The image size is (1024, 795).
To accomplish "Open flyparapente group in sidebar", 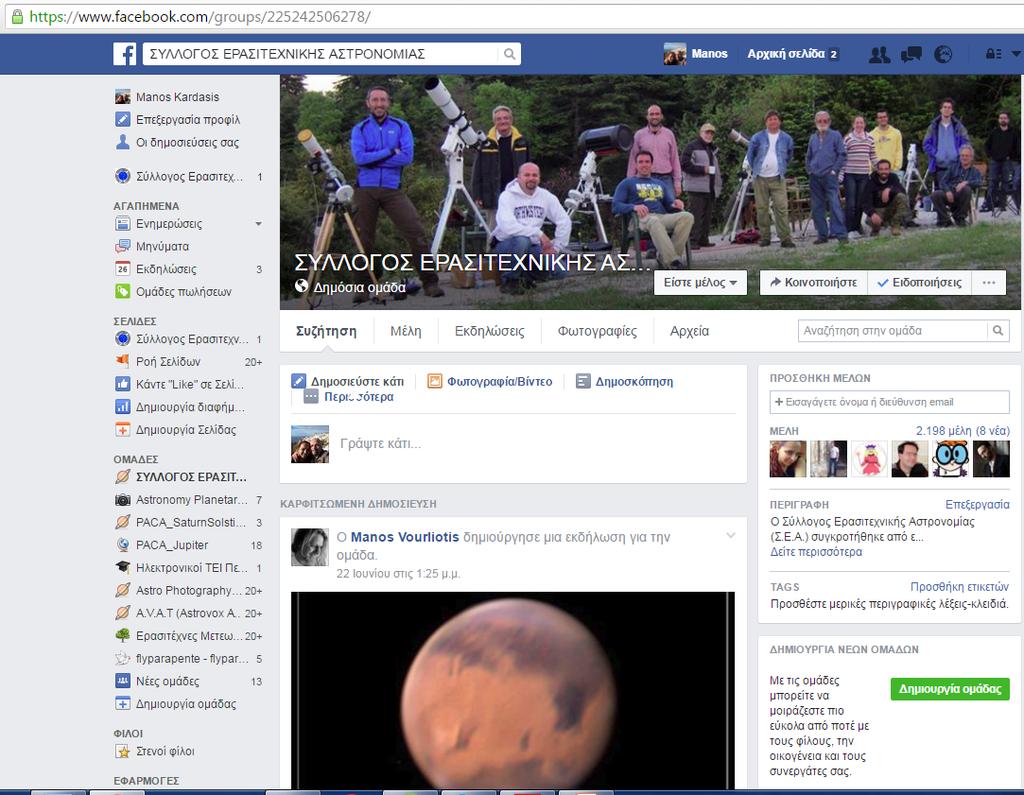I will coord(189,658).
